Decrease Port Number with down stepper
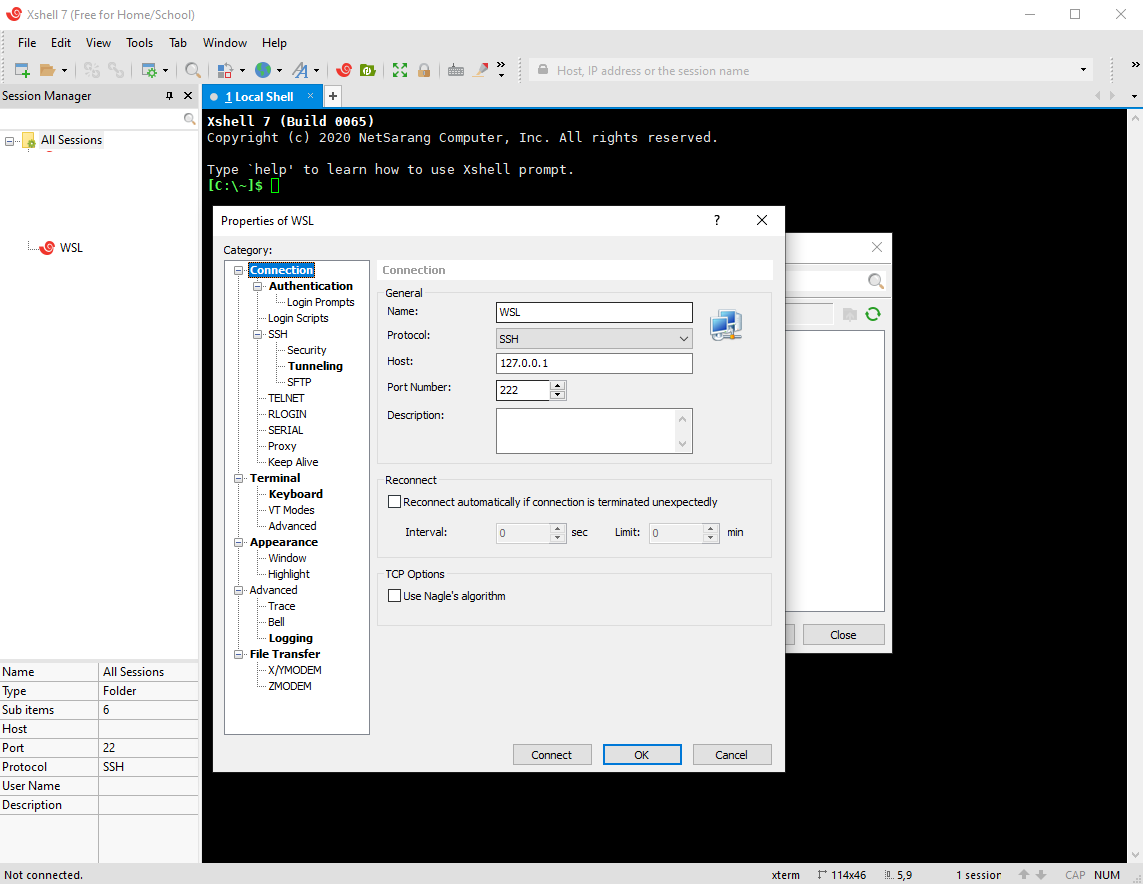 (x=558, y=395)
